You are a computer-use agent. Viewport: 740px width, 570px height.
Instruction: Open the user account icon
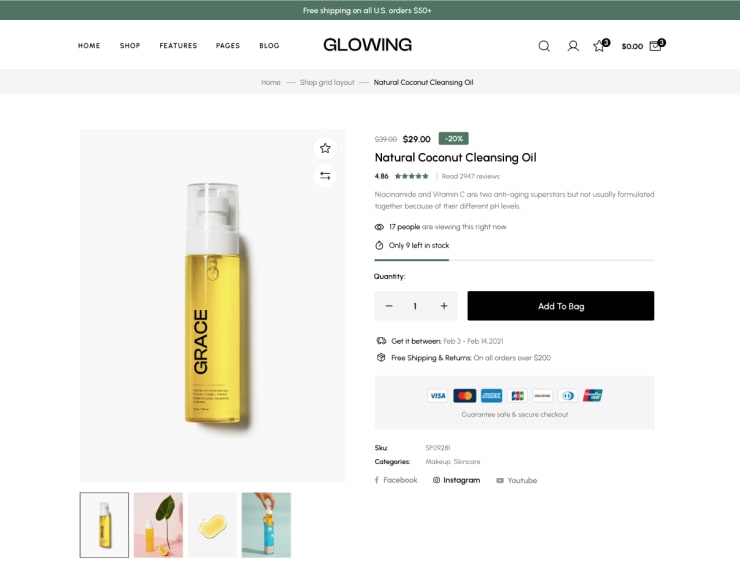click(573, 46)
